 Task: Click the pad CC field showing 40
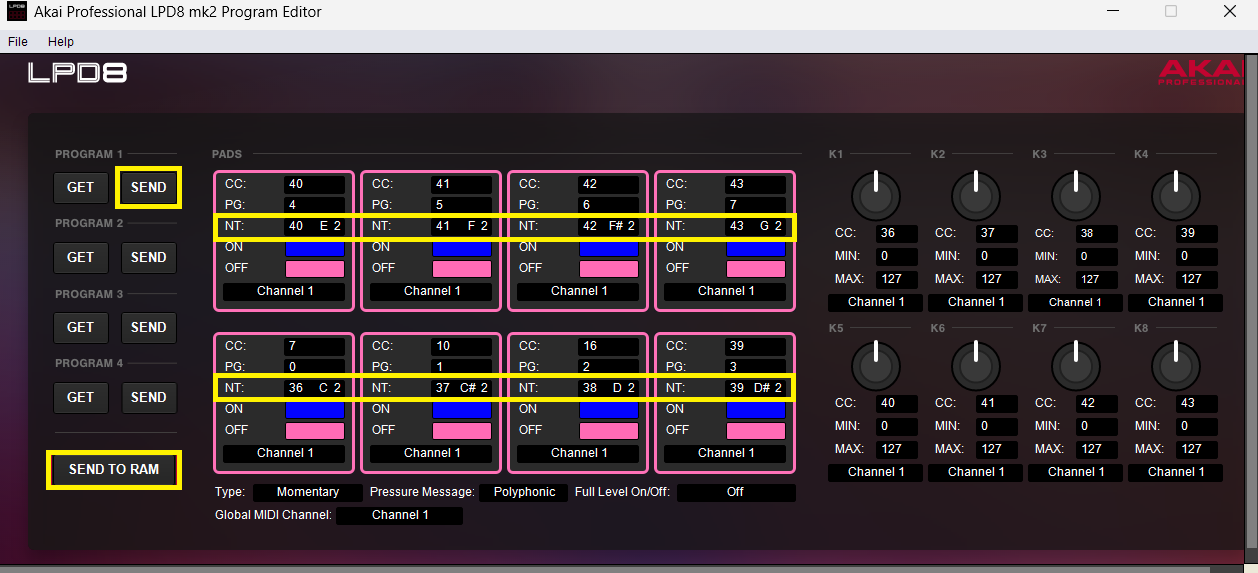315,184
